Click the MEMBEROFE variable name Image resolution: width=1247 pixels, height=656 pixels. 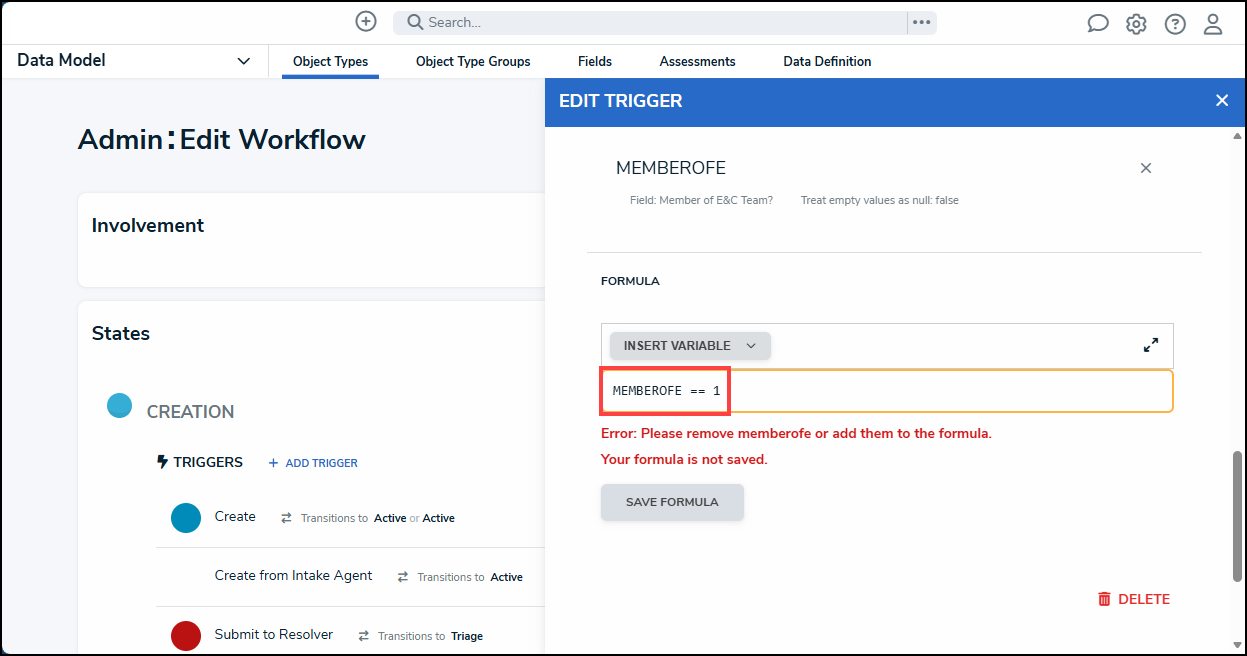pos(671,168)
